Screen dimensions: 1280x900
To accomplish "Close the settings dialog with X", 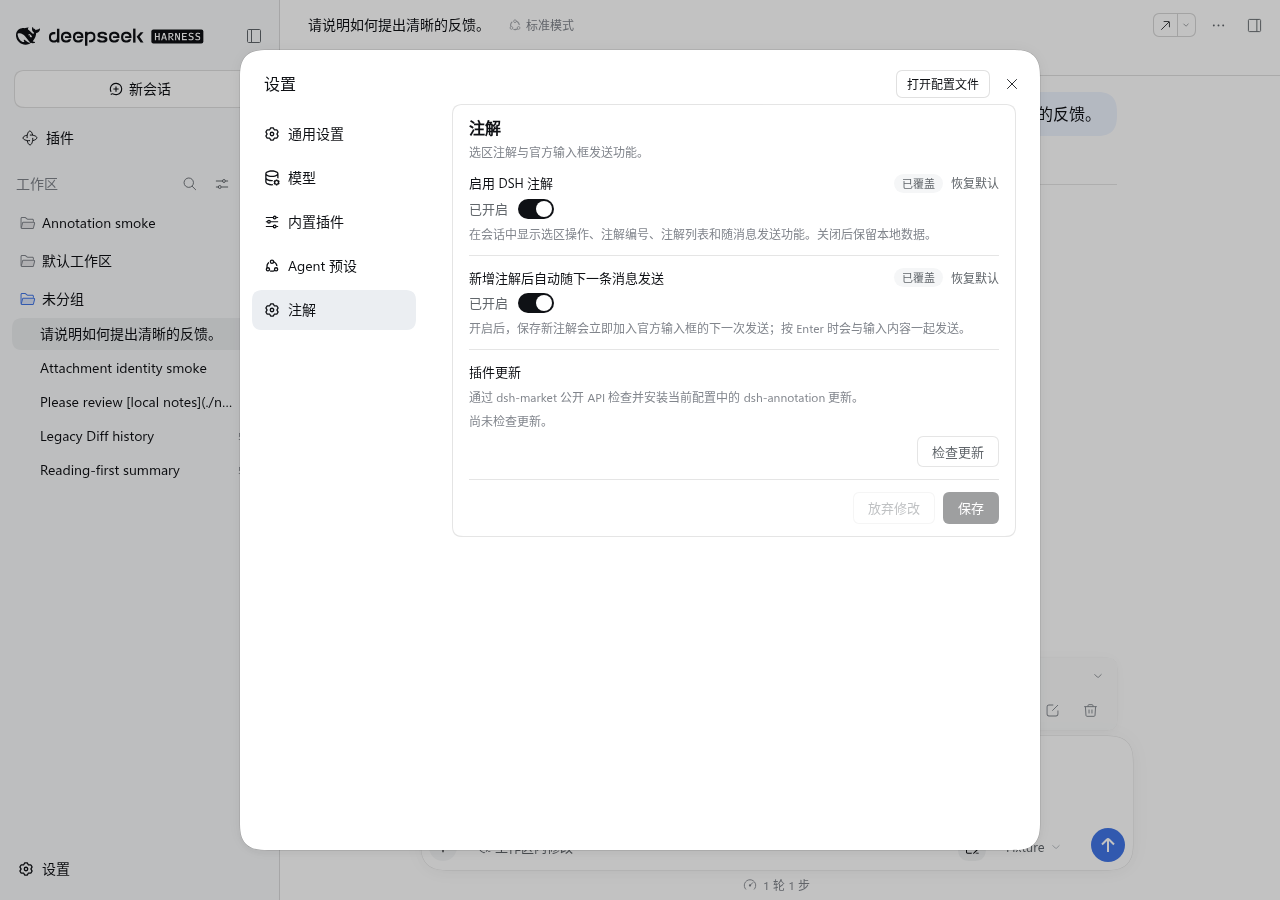I will click(1012, 84).
